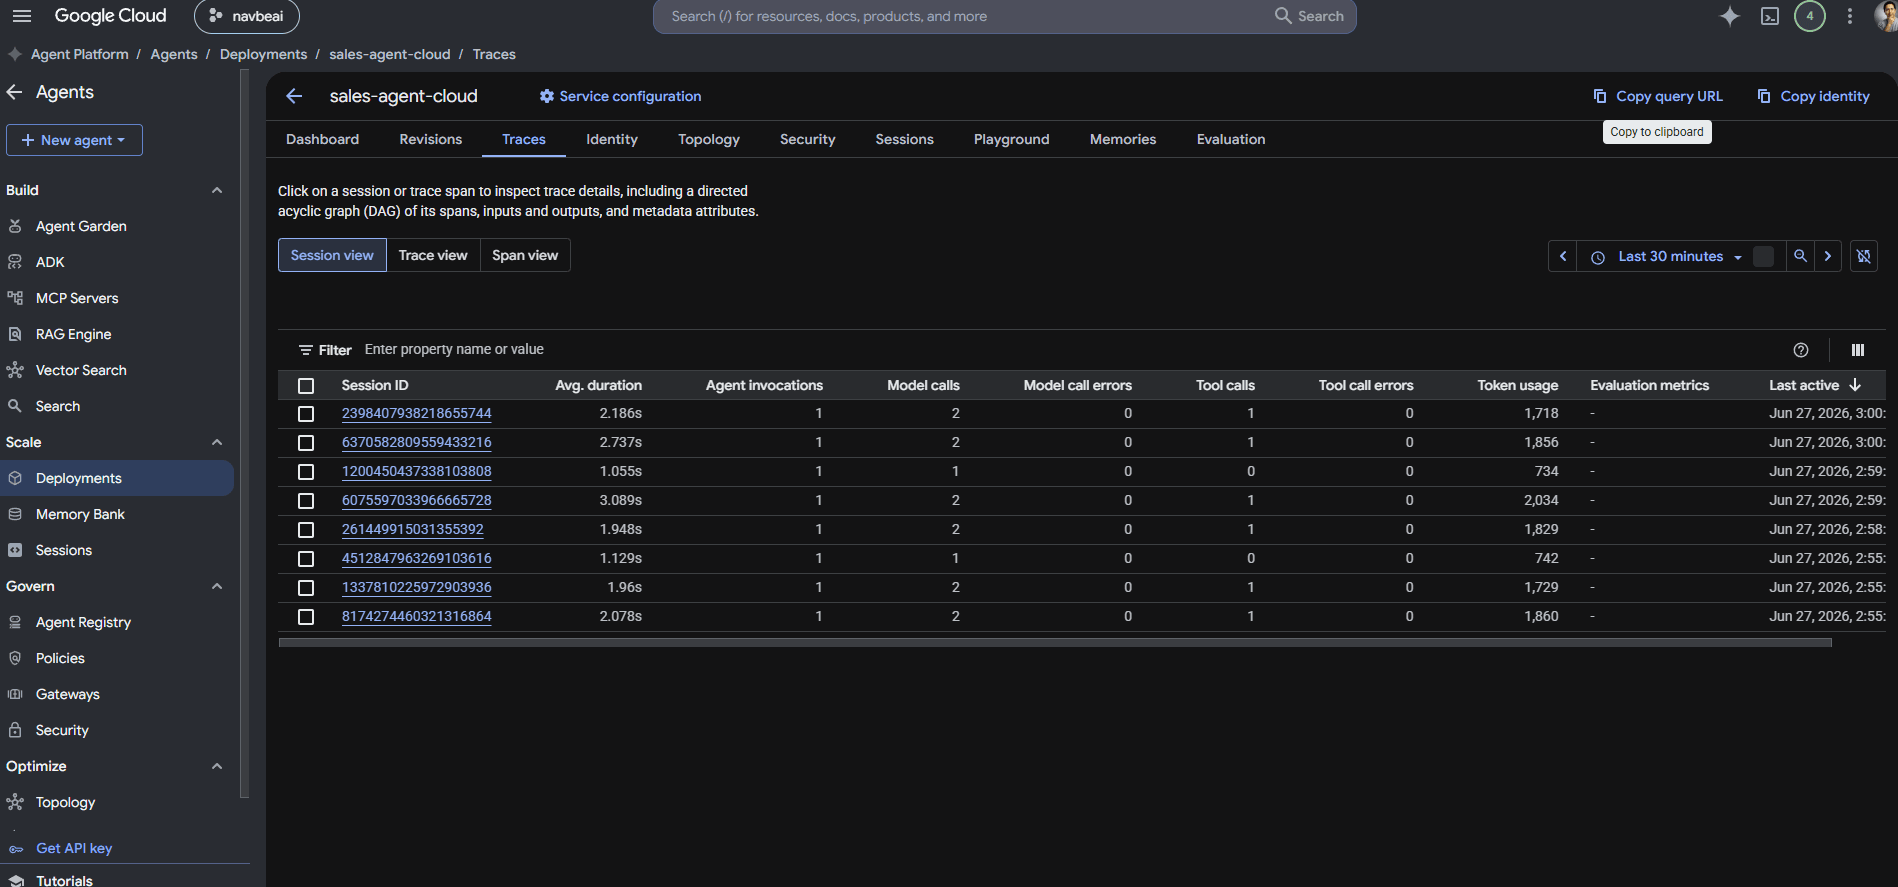Open ADK in sidebar
This screenshot has height=887, width=1898.
point(50,262)
